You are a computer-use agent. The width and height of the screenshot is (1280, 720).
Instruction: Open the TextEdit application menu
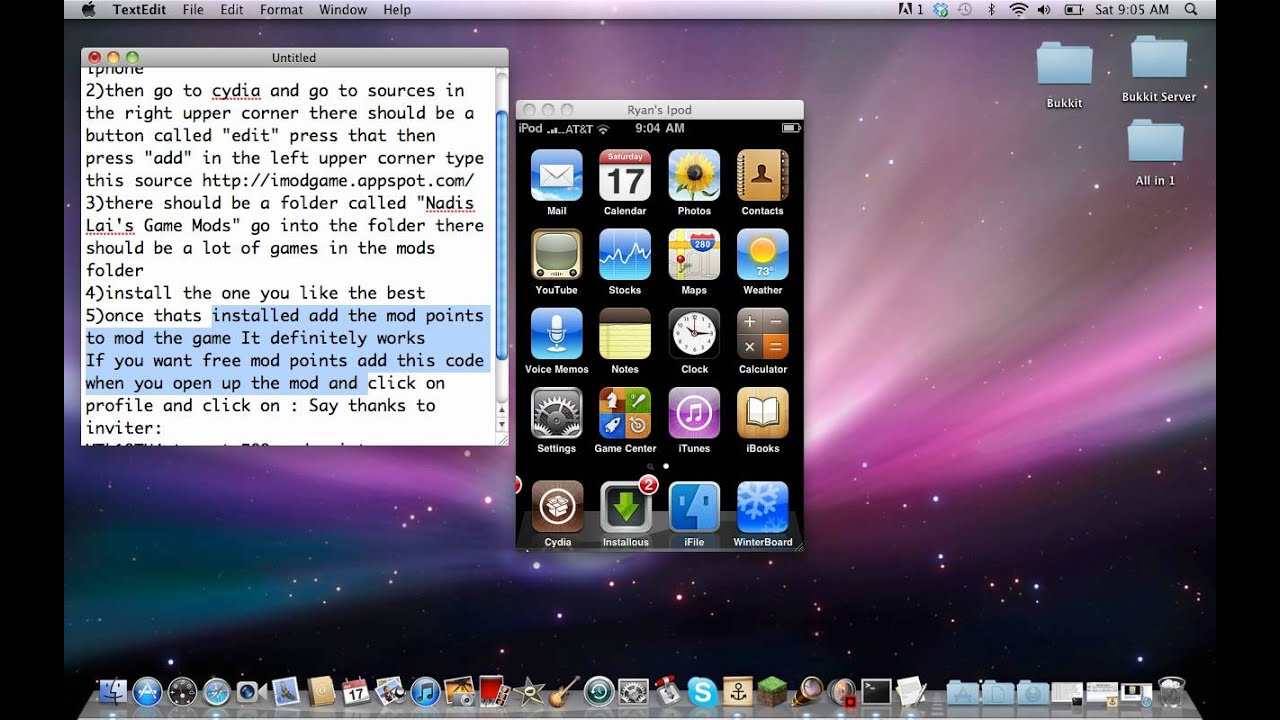[140, 9]
